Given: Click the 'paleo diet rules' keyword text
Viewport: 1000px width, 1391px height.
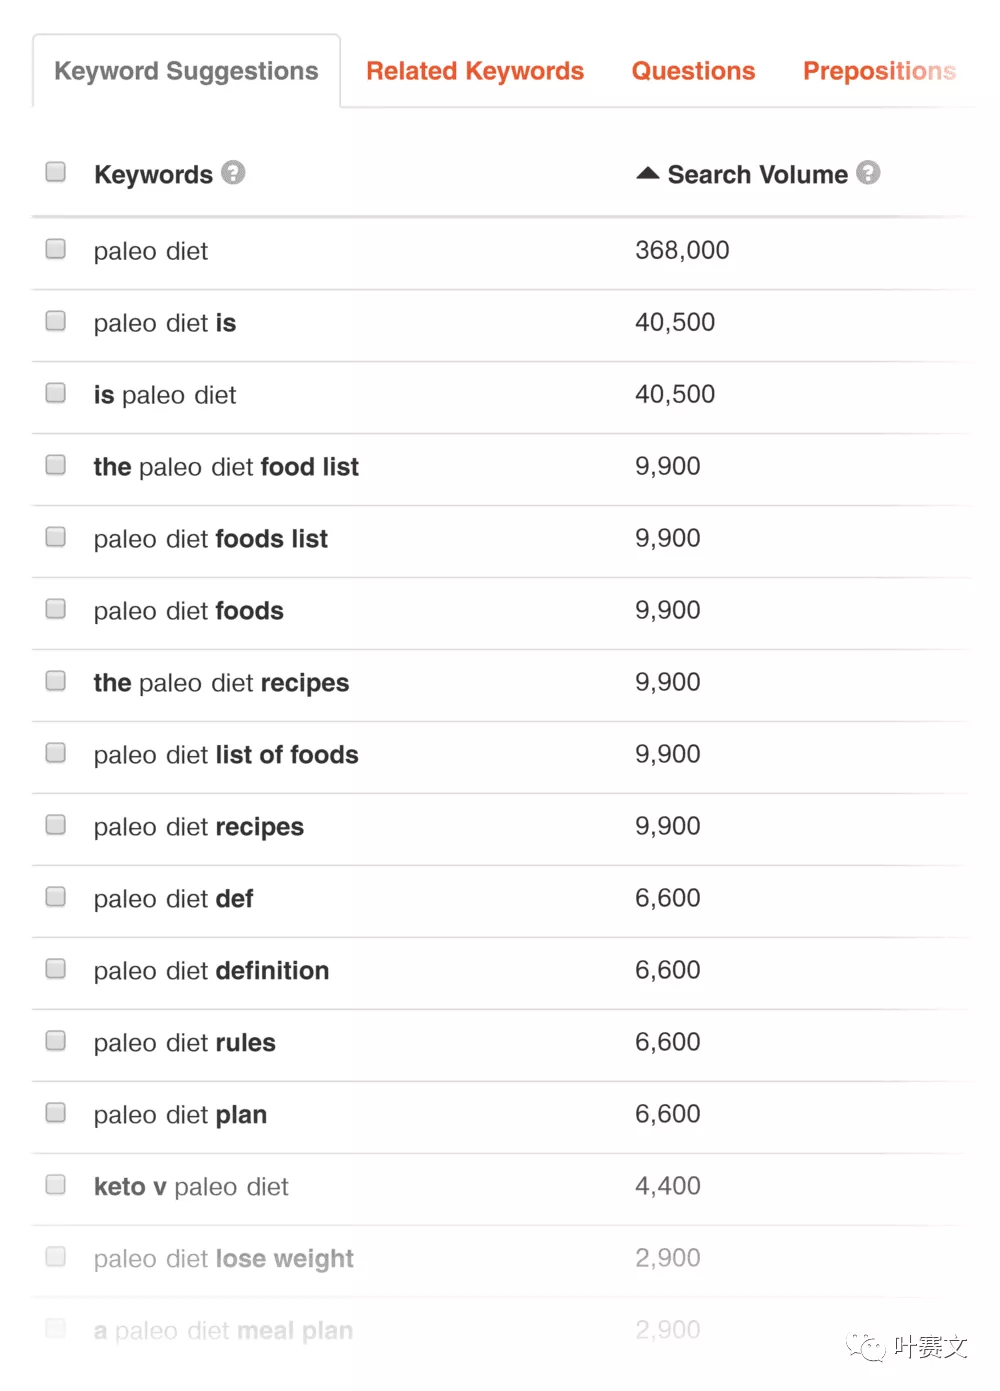Looking at the screenshot, I should click(x=185, y=1043).
